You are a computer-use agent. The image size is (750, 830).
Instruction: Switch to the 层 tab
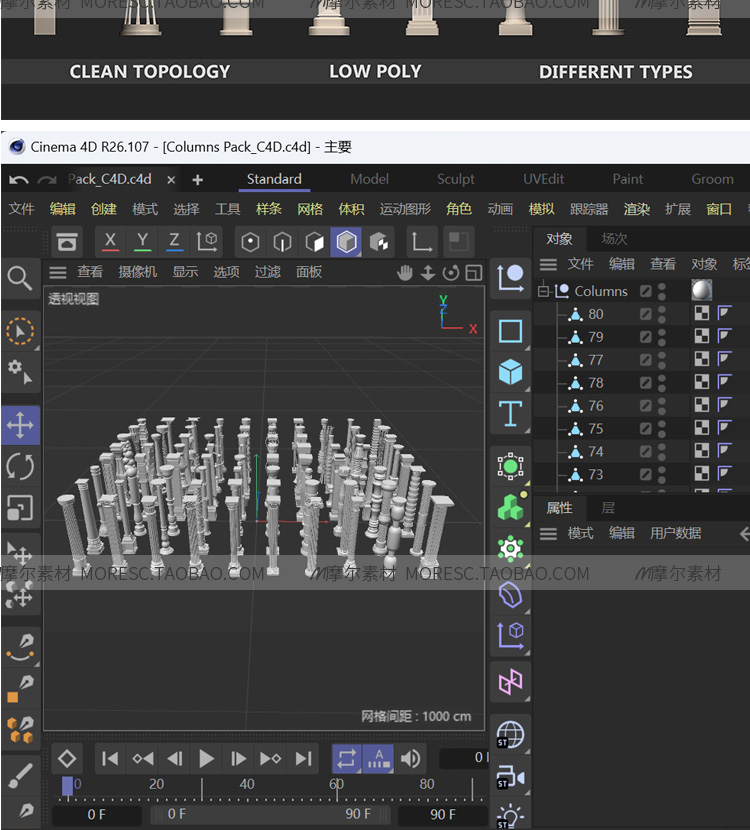[608, 508]
